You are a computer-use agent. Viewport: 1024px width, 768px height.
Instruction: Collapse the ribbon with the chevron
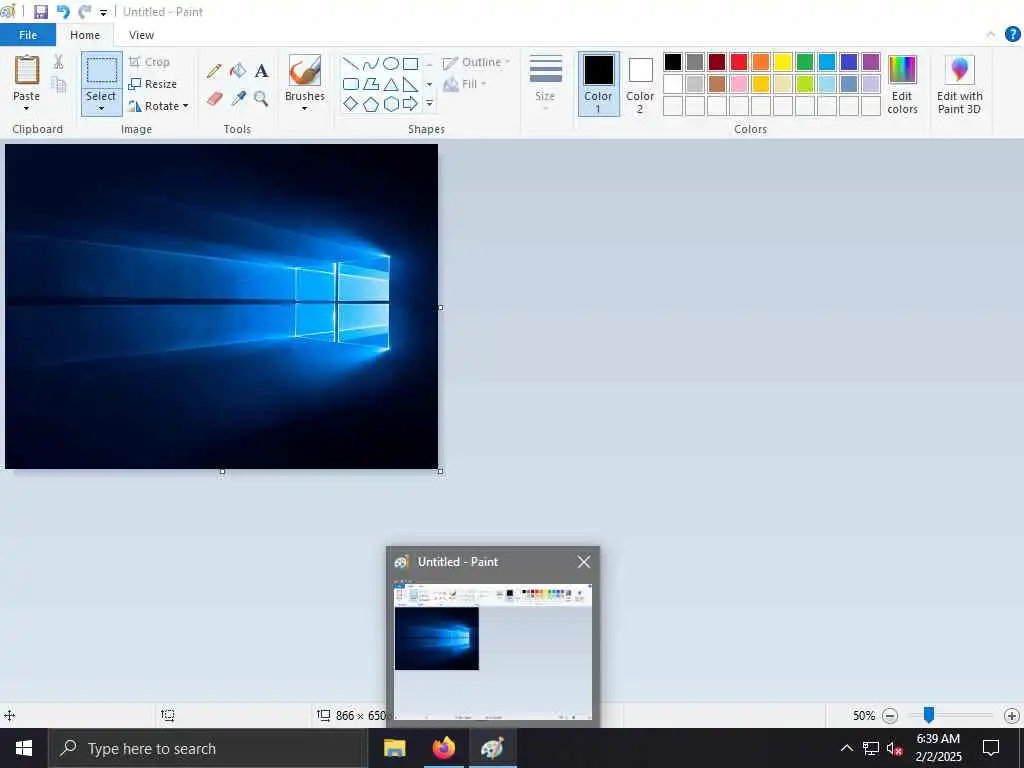991,34
